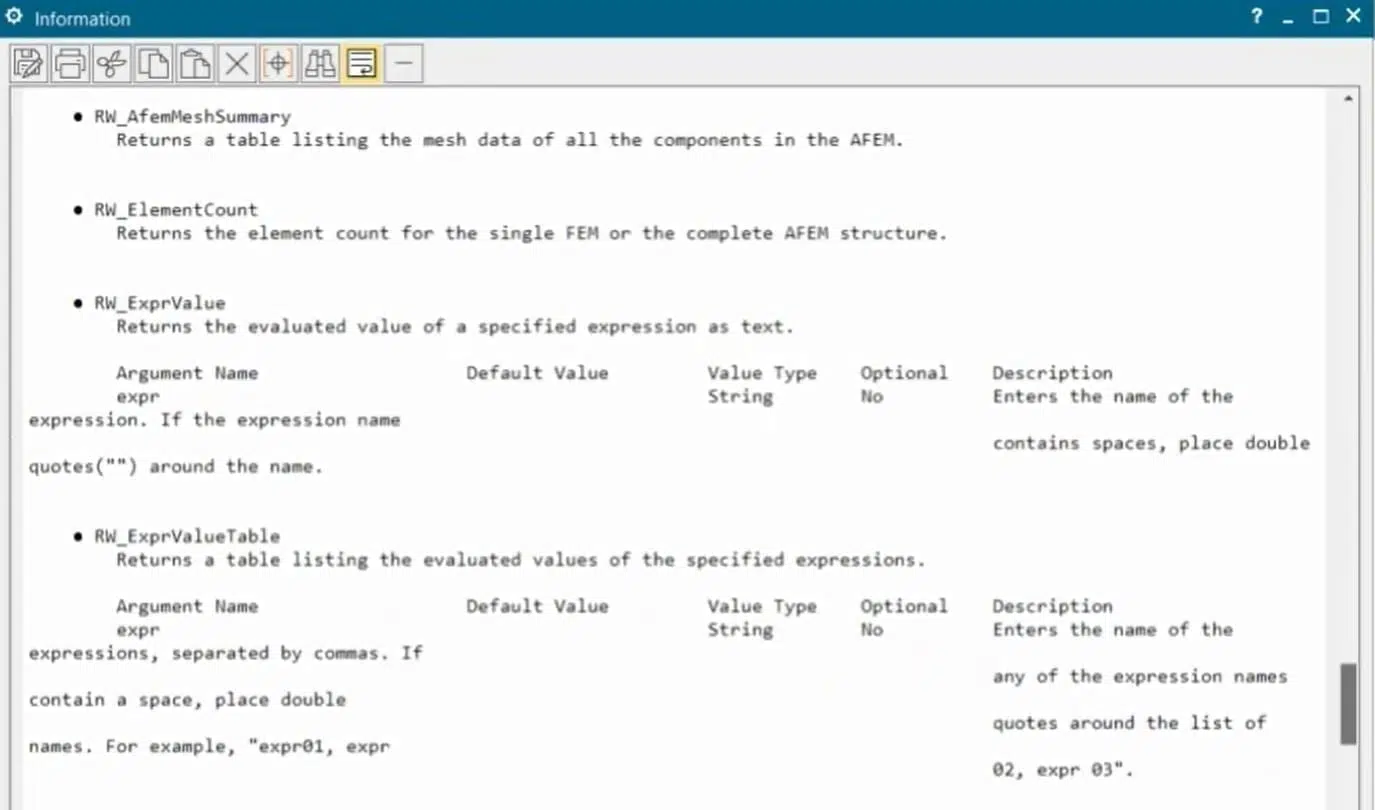Click the RW_AfemMeshSummary entry

(192, 117)
